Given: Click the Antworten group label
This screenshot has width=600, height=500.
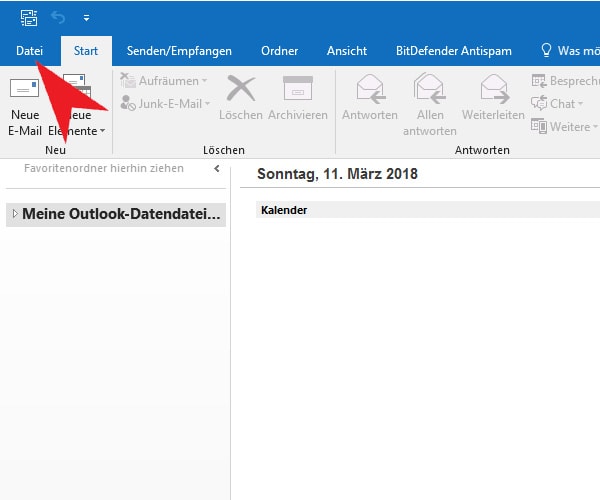Looking at the screenshot, I should (x=482, y=150).
